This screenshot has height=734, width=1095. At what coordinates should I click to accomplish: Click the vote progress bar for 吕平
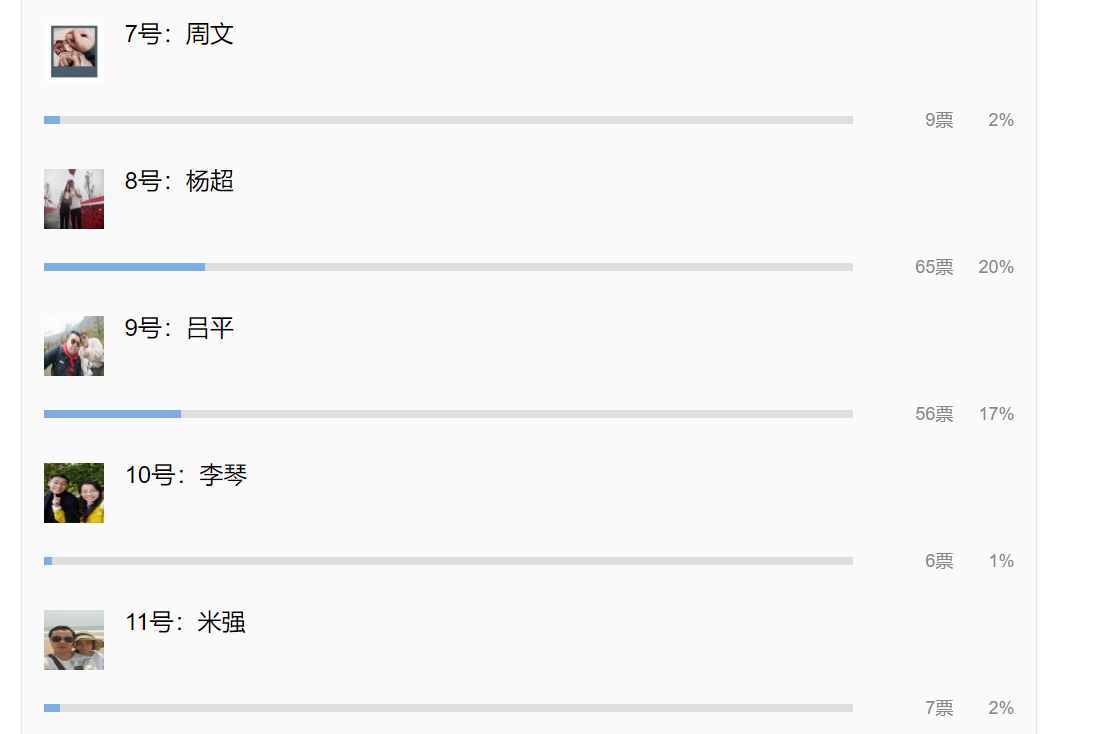tap(448, 414)
